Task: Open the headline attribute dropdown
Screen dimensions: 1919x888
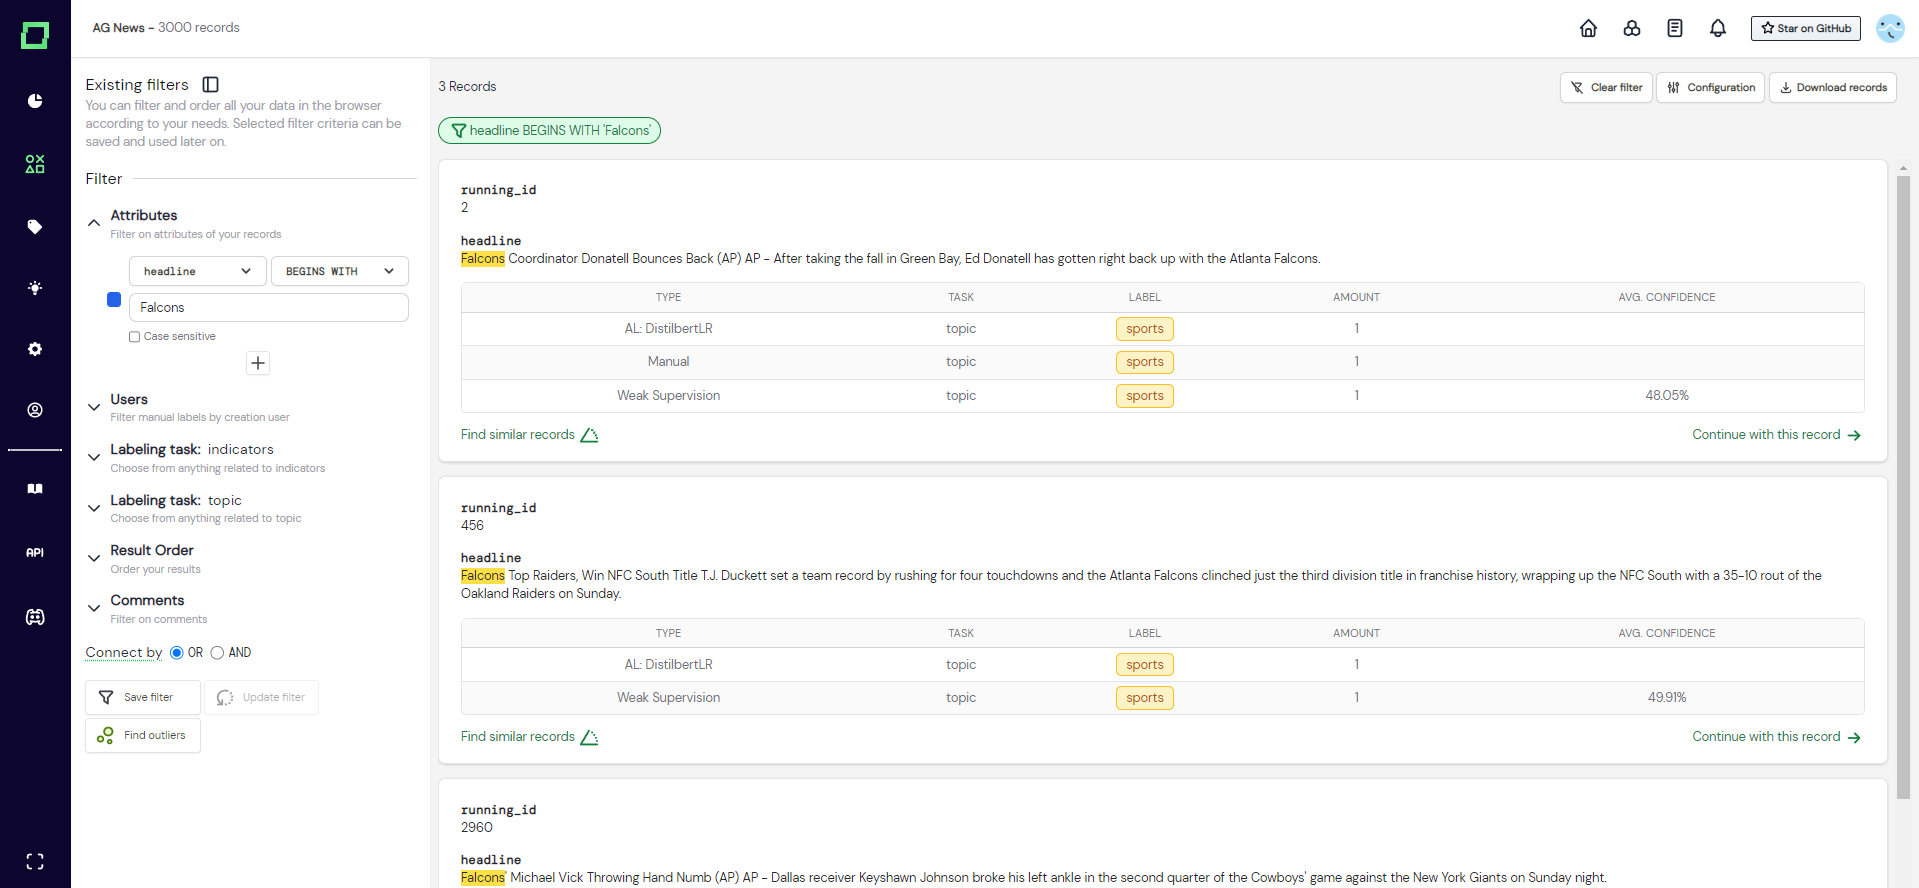Action: click(198, 271)
